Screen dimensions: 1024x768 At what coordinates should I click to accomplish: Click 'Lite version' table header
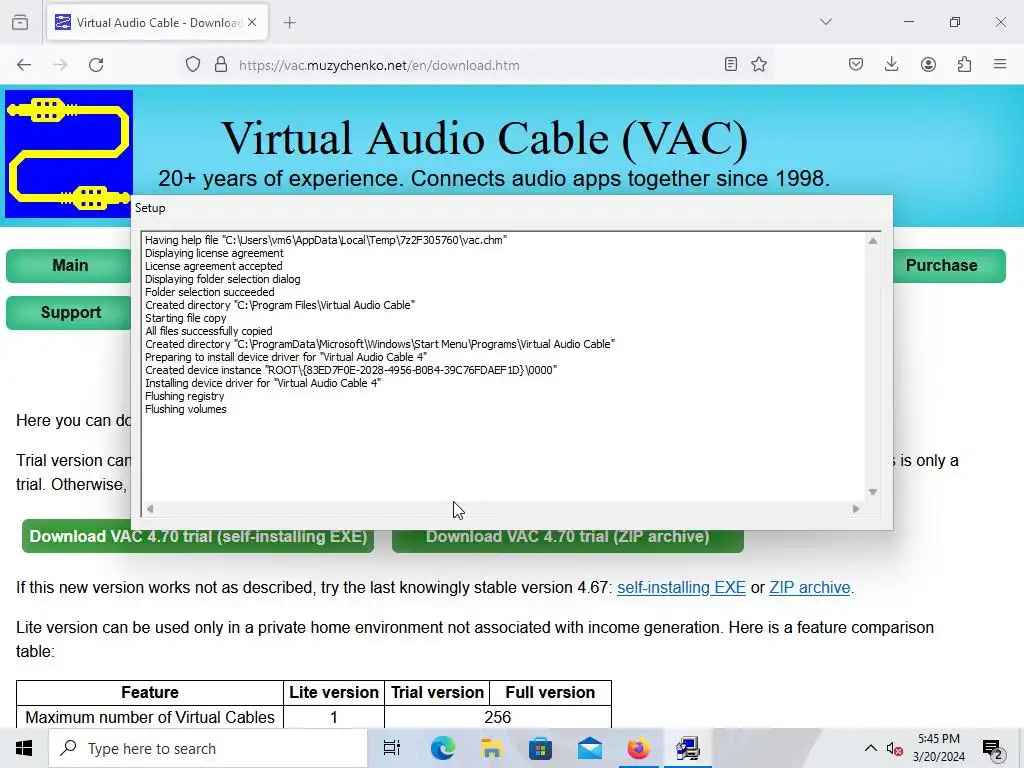click(334, 693)
